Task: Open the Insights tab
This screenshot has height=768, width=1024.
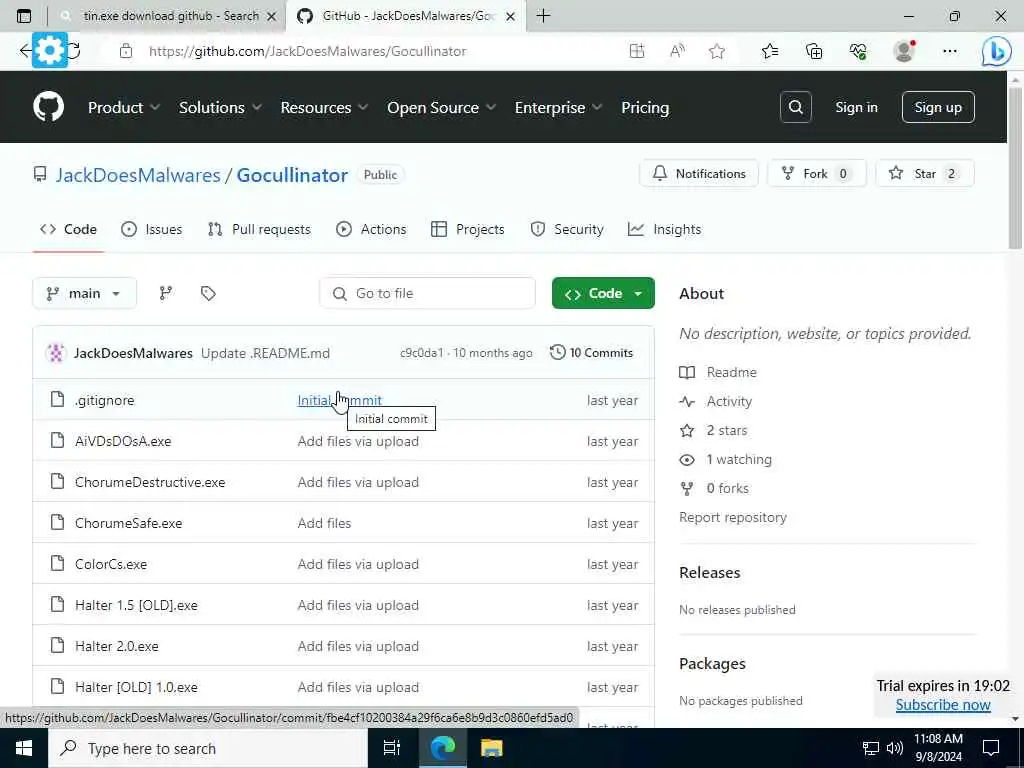Action: click(x=664, y=229)
